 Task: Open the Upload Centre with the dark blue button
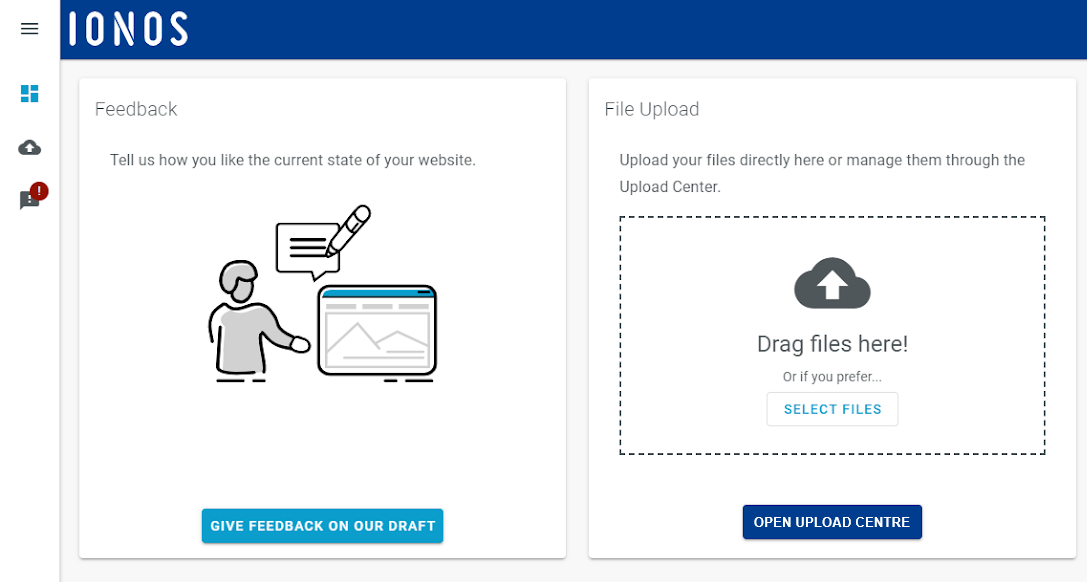832,521
